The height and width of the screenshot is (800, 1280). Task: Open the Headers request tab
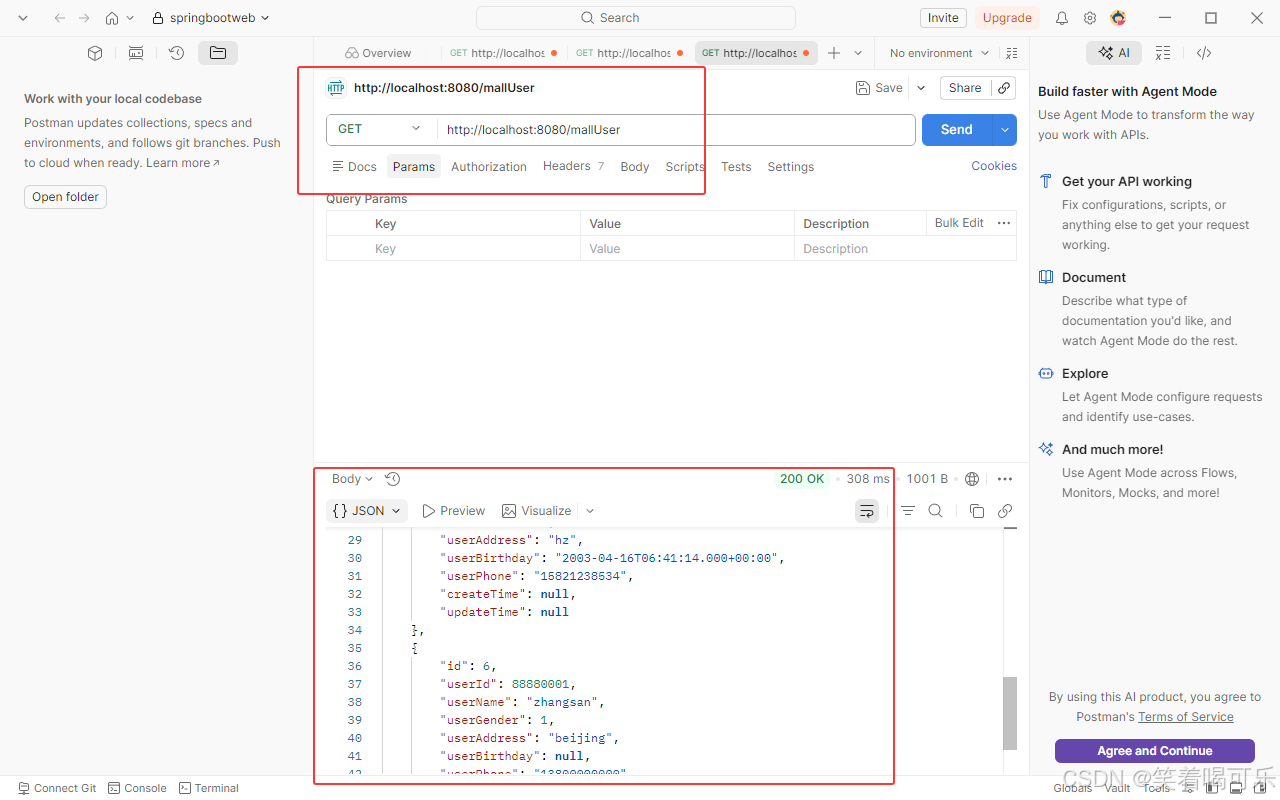pos(573,166)
